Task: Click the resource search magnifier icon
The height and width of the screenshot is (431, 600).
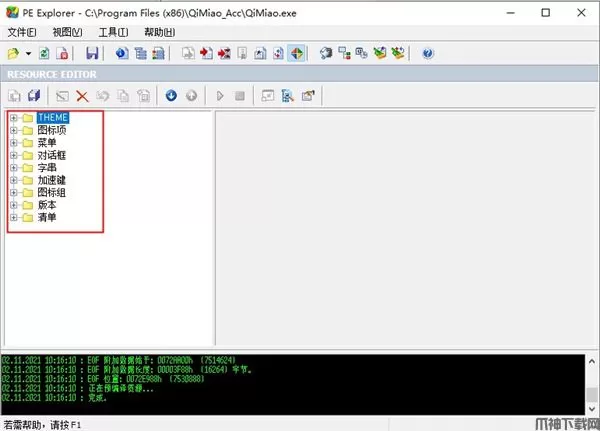Action: click(x=287, y=96)
